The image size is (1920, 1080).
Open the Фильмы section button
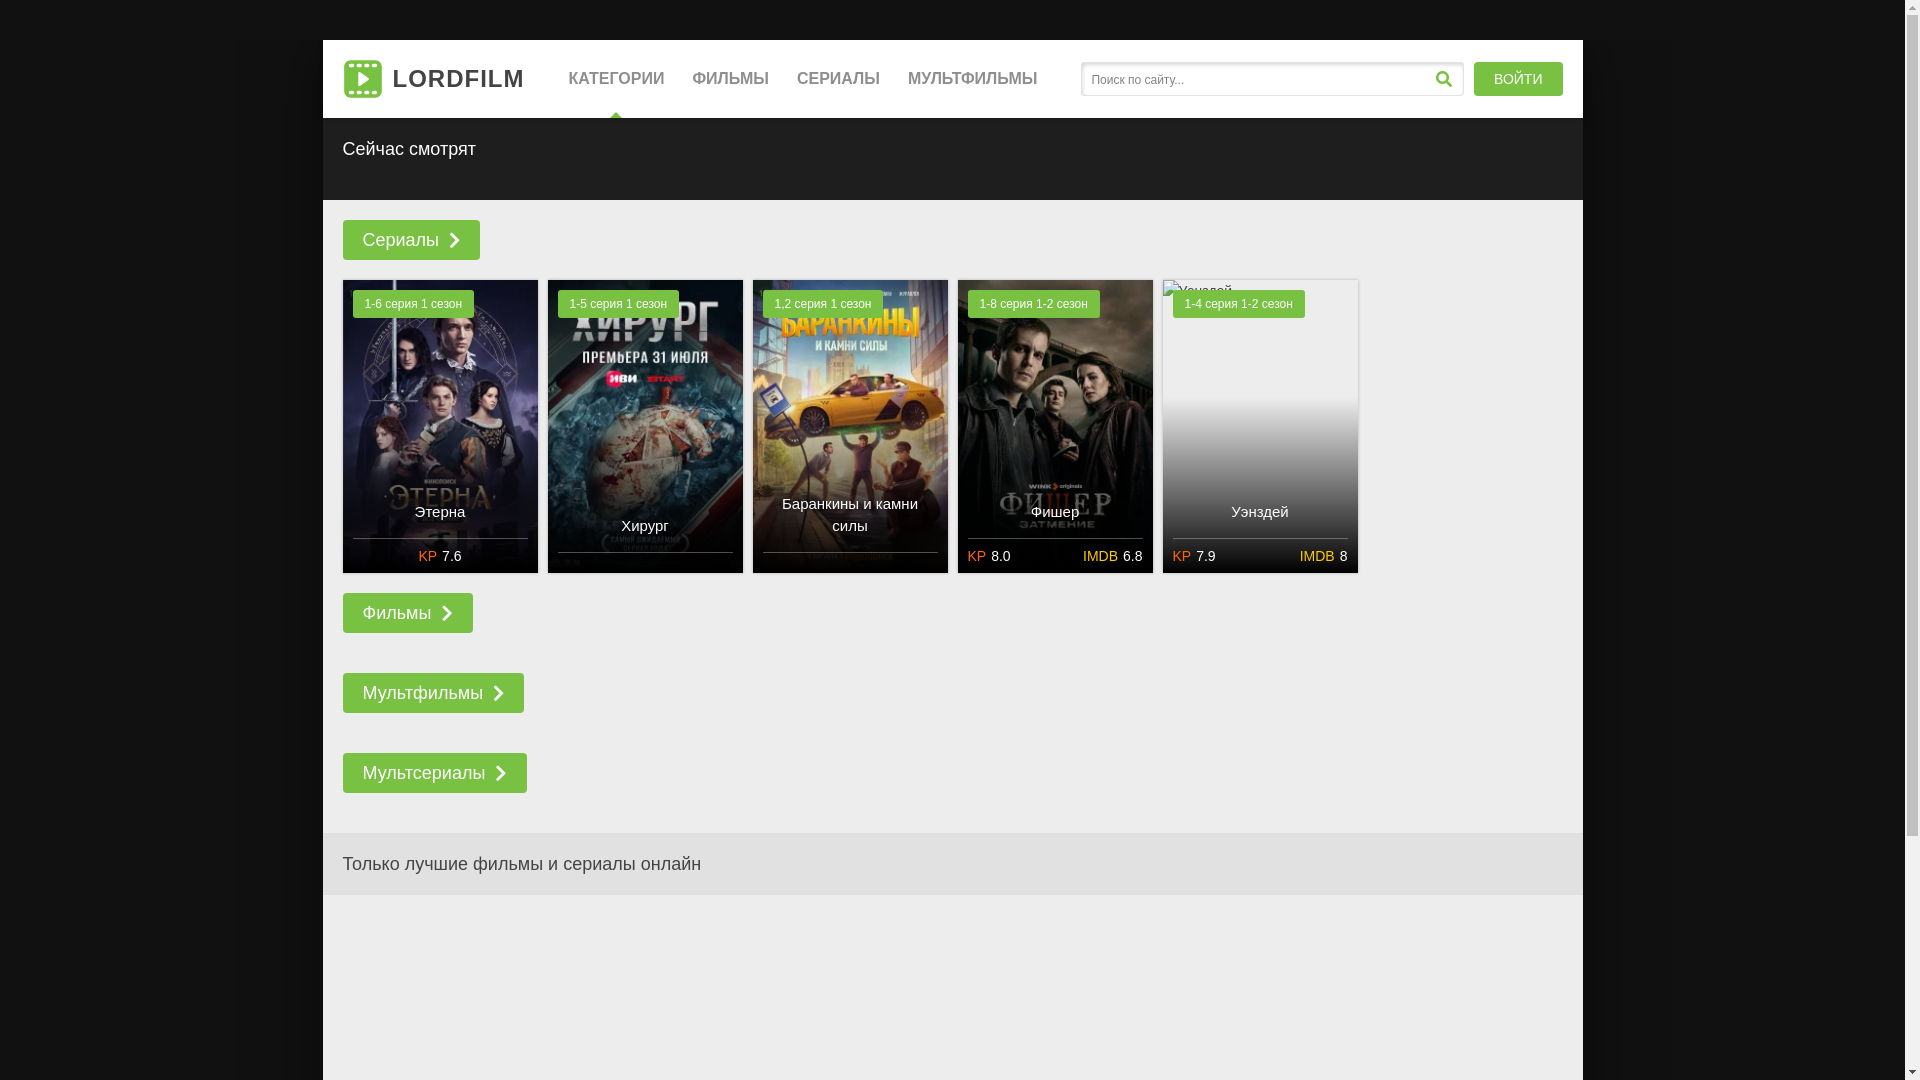407,613
